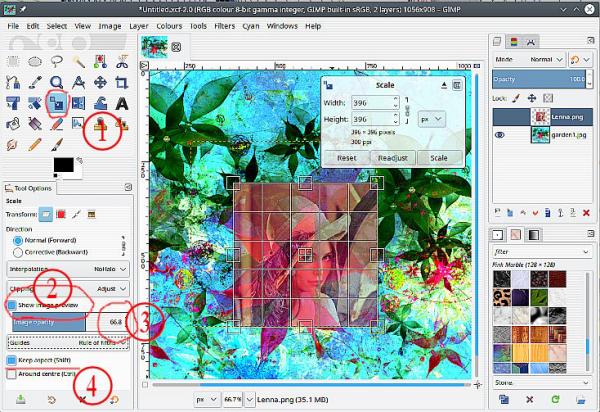Open the Guides dropdown

coord(68,343)
